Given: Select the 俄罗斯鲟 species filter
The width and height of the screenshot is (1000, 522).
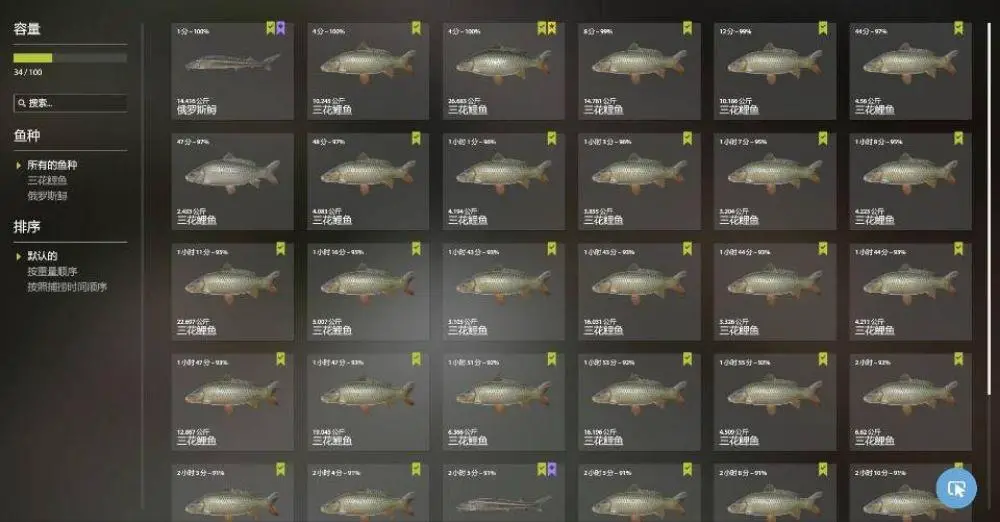Looking at the screenshot, I should click(47, 196).
